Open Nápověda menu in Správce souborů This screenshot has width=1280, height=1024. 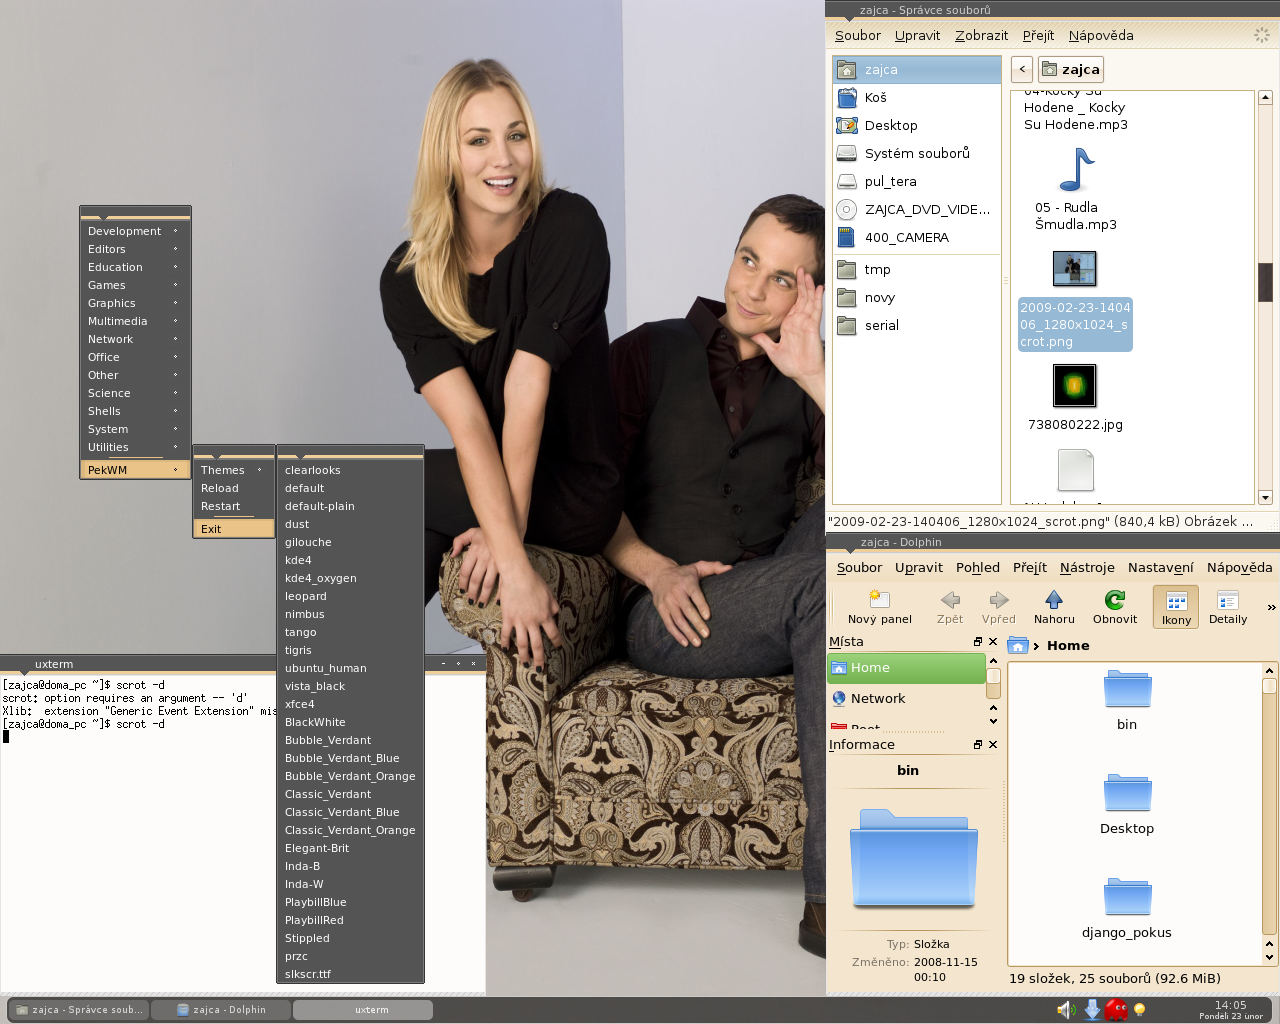click(x=1101, y=35)
